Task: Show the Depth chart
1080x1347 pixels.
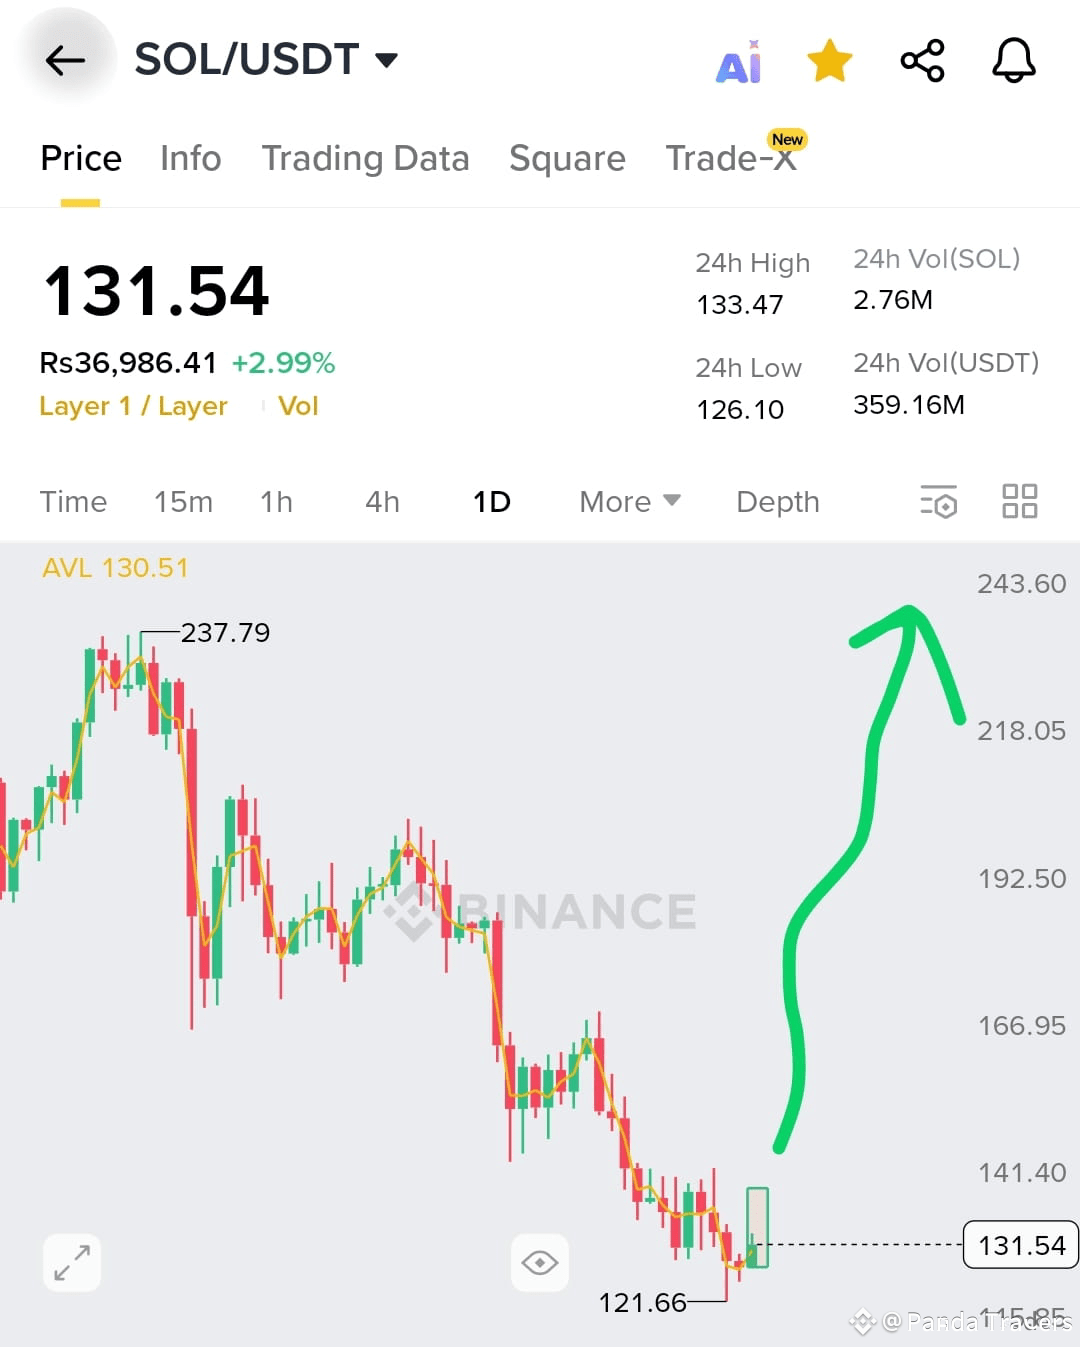Action: 778,501
